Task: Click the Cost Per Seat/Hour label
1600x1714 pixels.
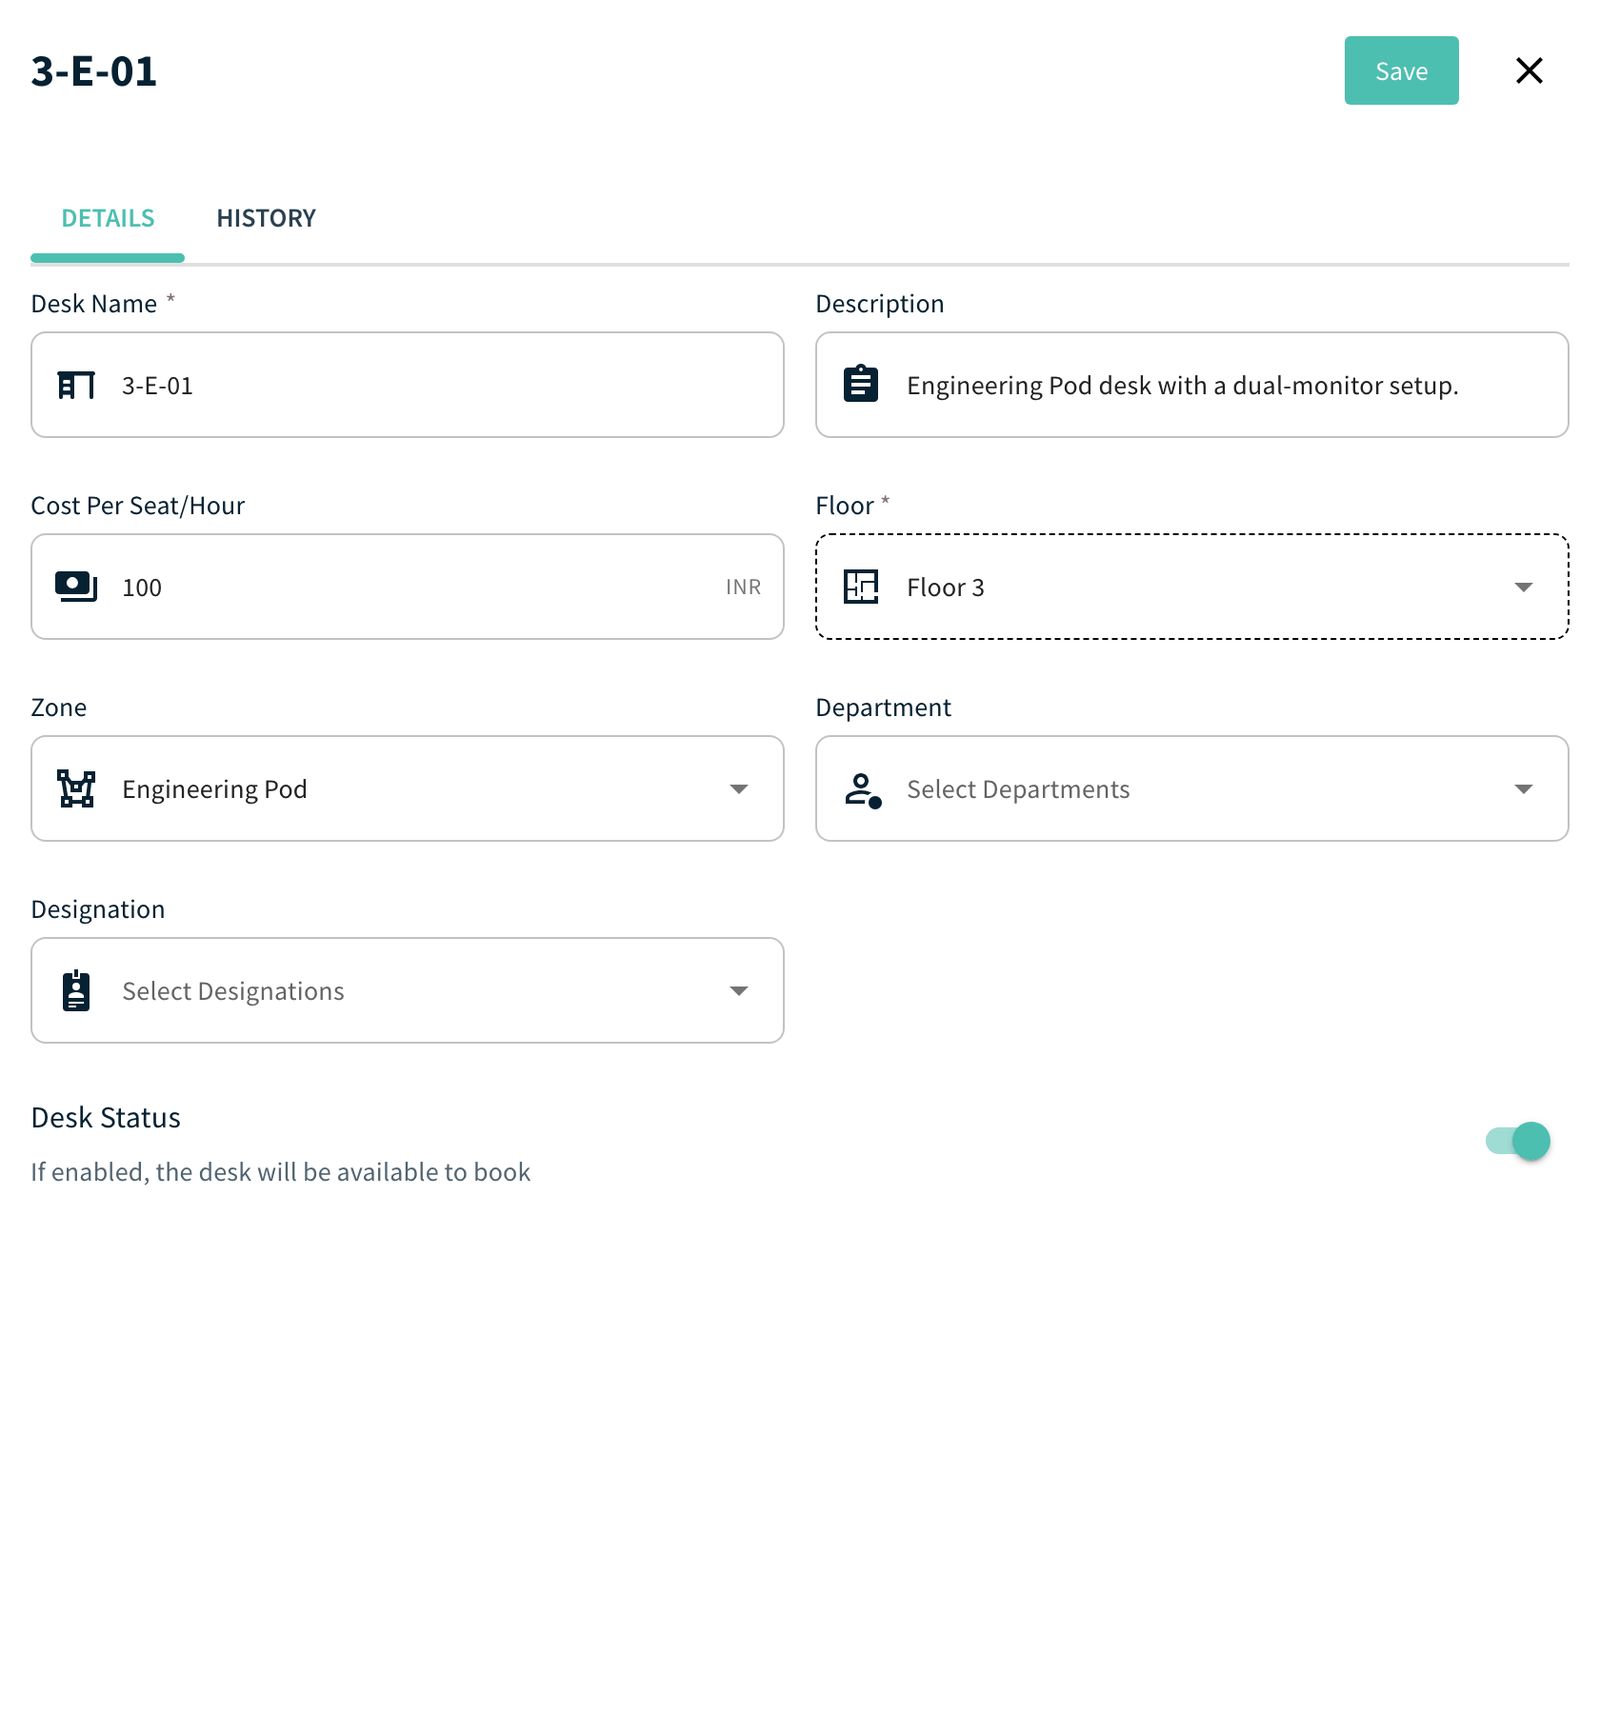Action: click(x=138, y=506)
